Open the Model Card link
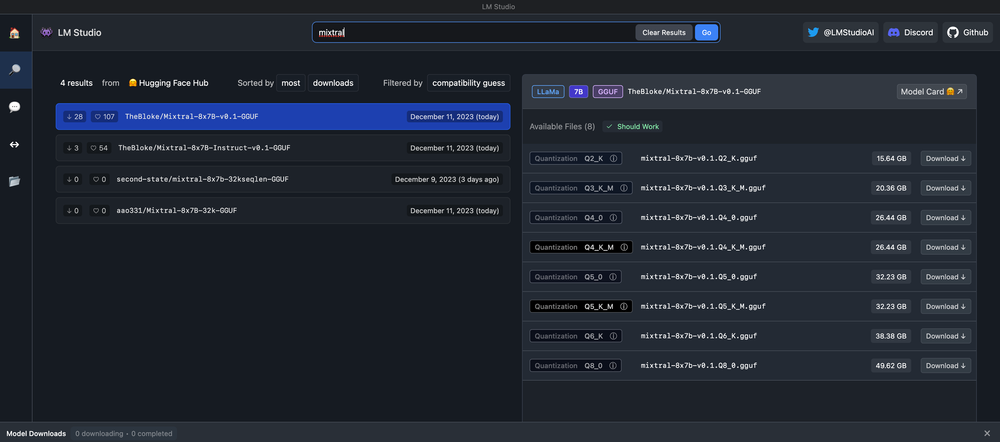Image resolution: width=1000 pixels, height=442 pixels. pyautogui.click(x=931, y=91)
